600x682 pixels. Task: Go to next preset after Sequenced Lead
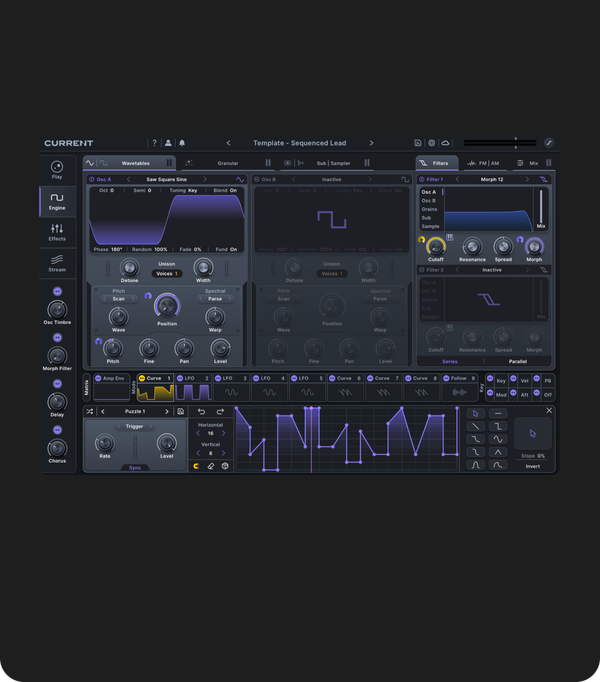tap(371, 143)
